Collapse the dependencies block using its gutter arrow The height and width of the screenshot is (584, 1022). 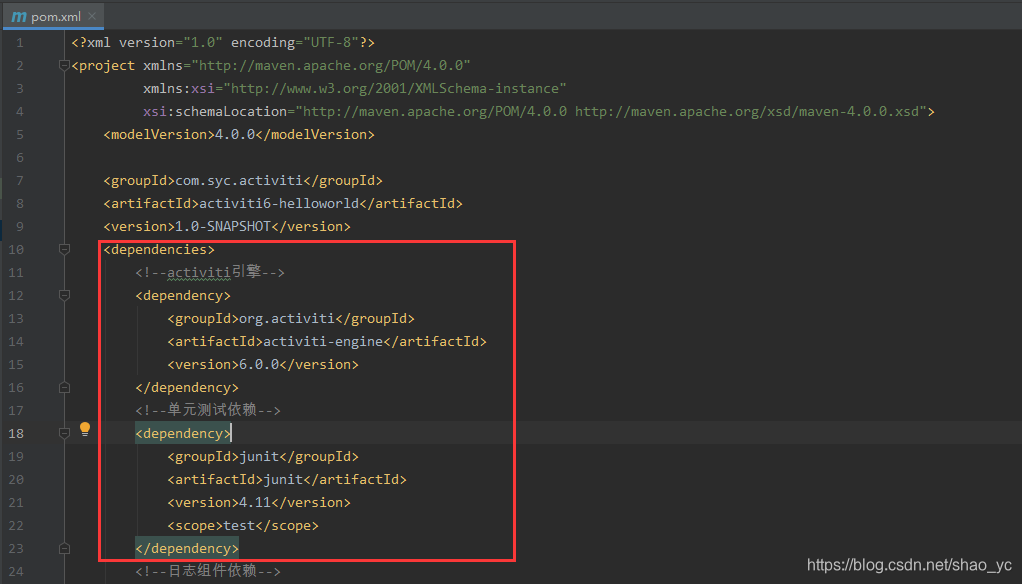coord(64,248)
